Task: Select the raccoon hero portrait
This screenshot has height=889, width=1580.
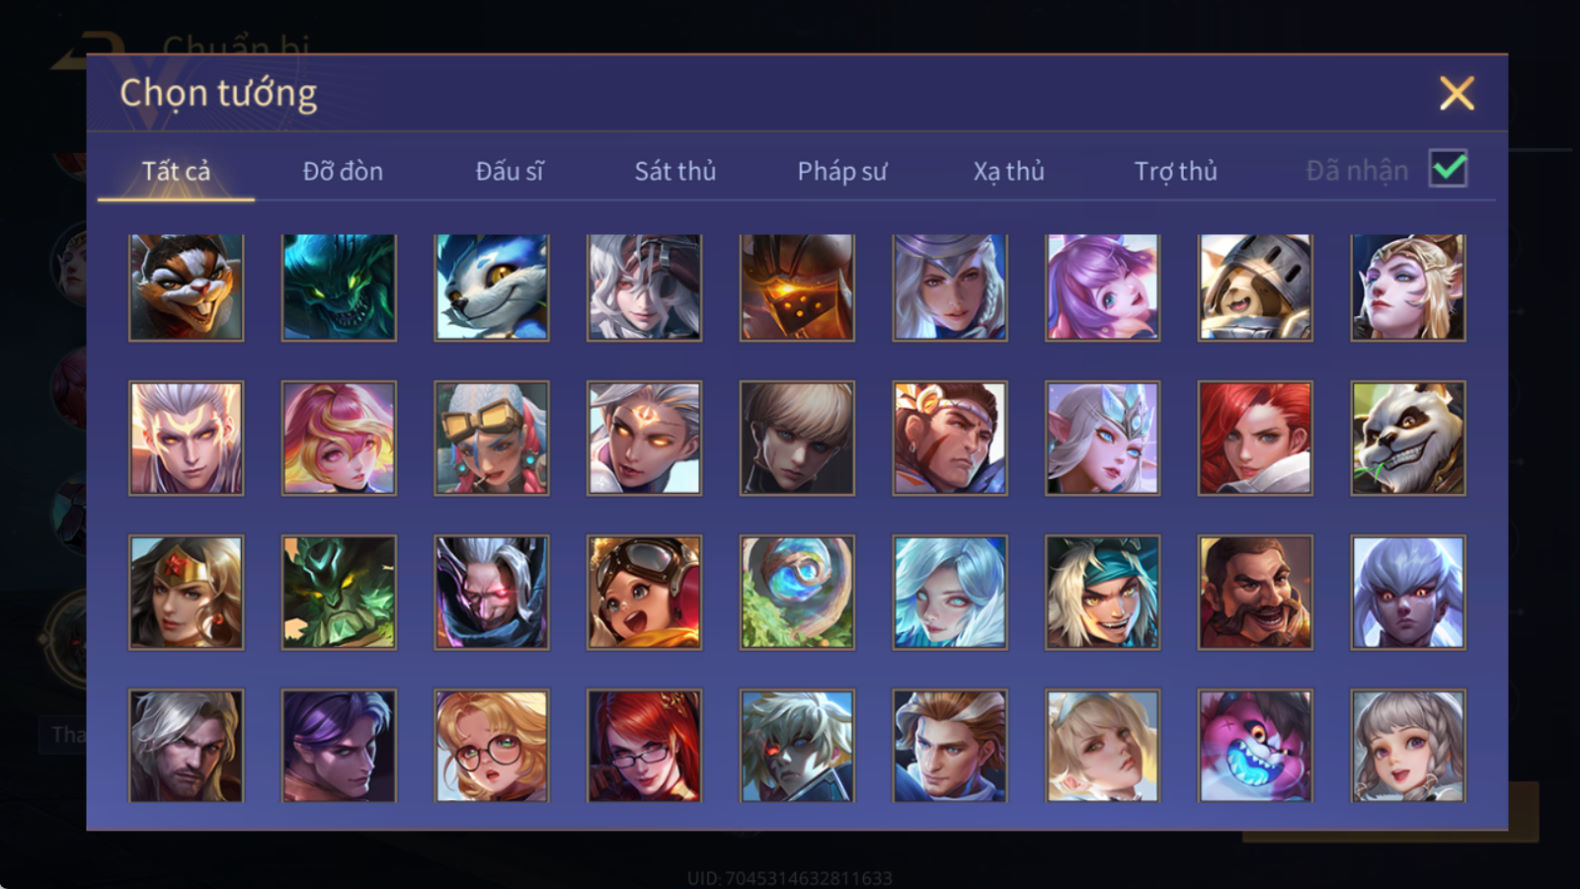Action: coord(186,288)
